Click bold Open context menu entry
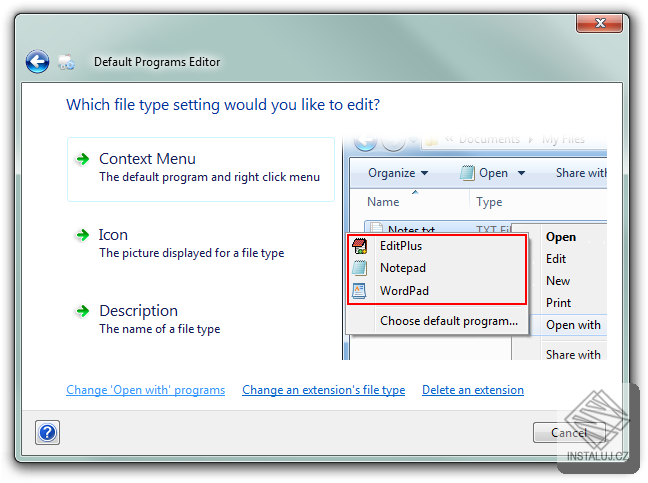This screenshot has width=648, height=483. click(561, 237)
